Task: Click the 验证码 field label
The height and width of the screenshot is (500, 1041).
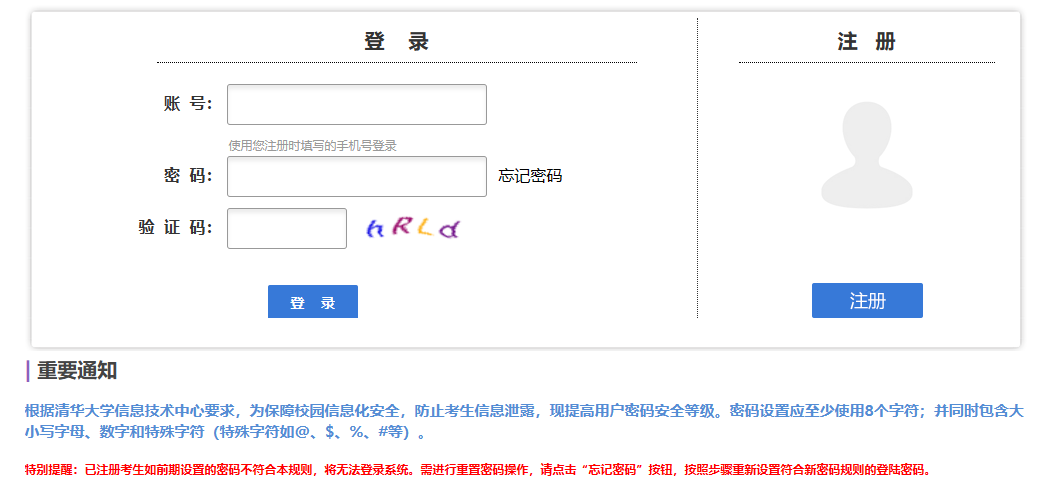Action: [175, 227]
